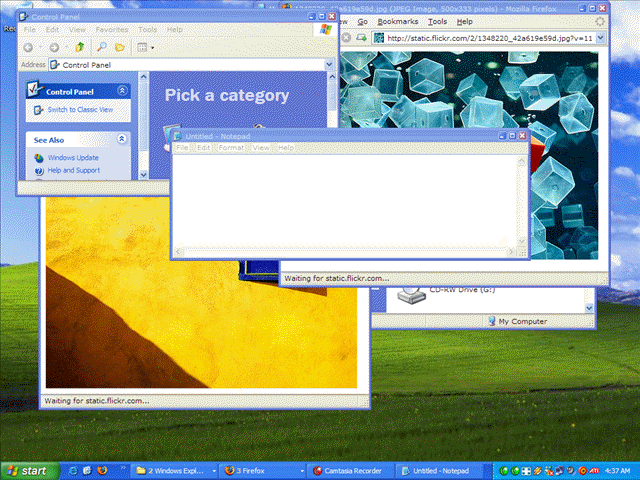Open the Control Panel address bar dropdown
Viewport: 640px width, 480px height.
[x=329, y=65]
